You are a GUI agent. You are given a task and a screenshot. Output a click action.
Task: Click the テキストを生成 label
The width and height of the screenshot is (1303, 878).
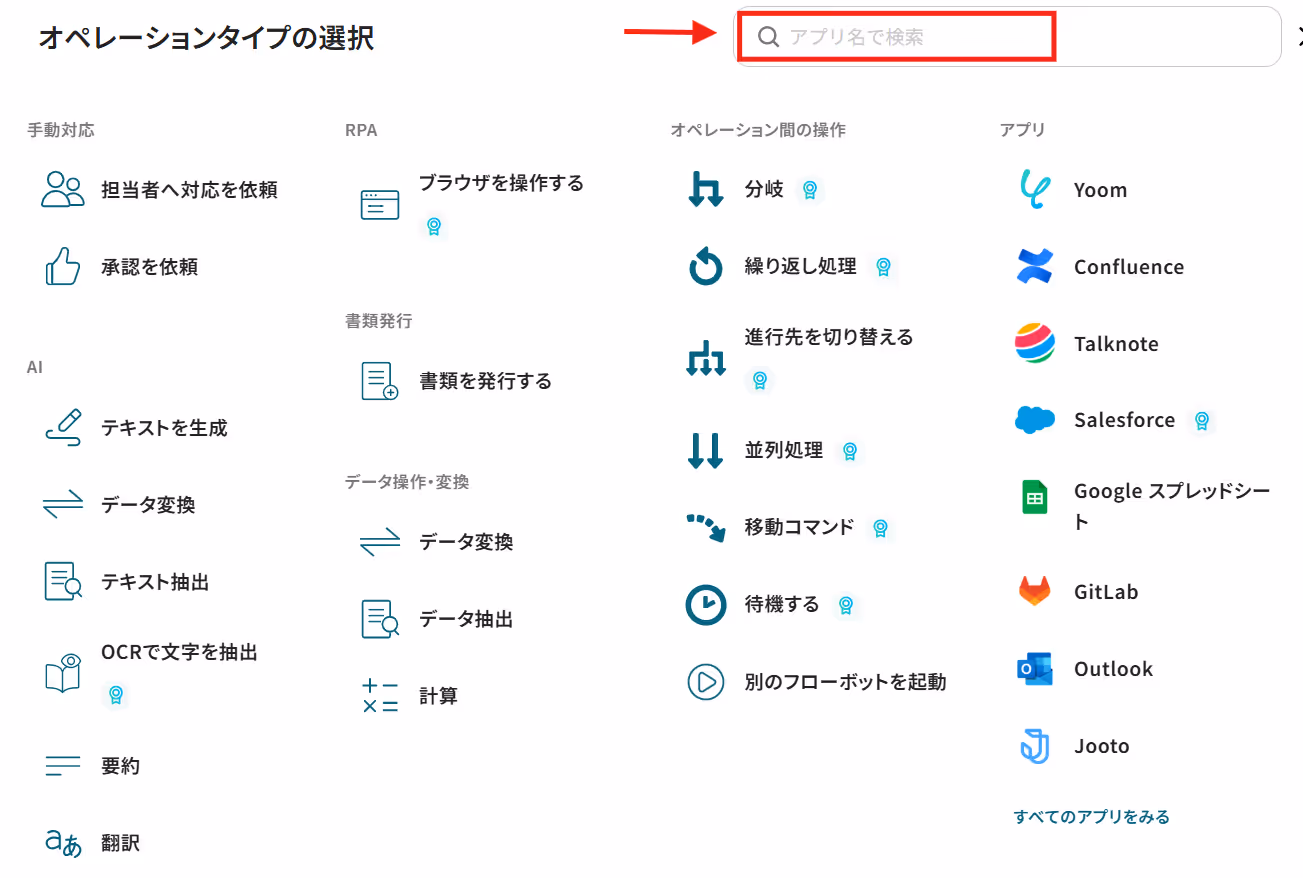(x=164, y=428)
